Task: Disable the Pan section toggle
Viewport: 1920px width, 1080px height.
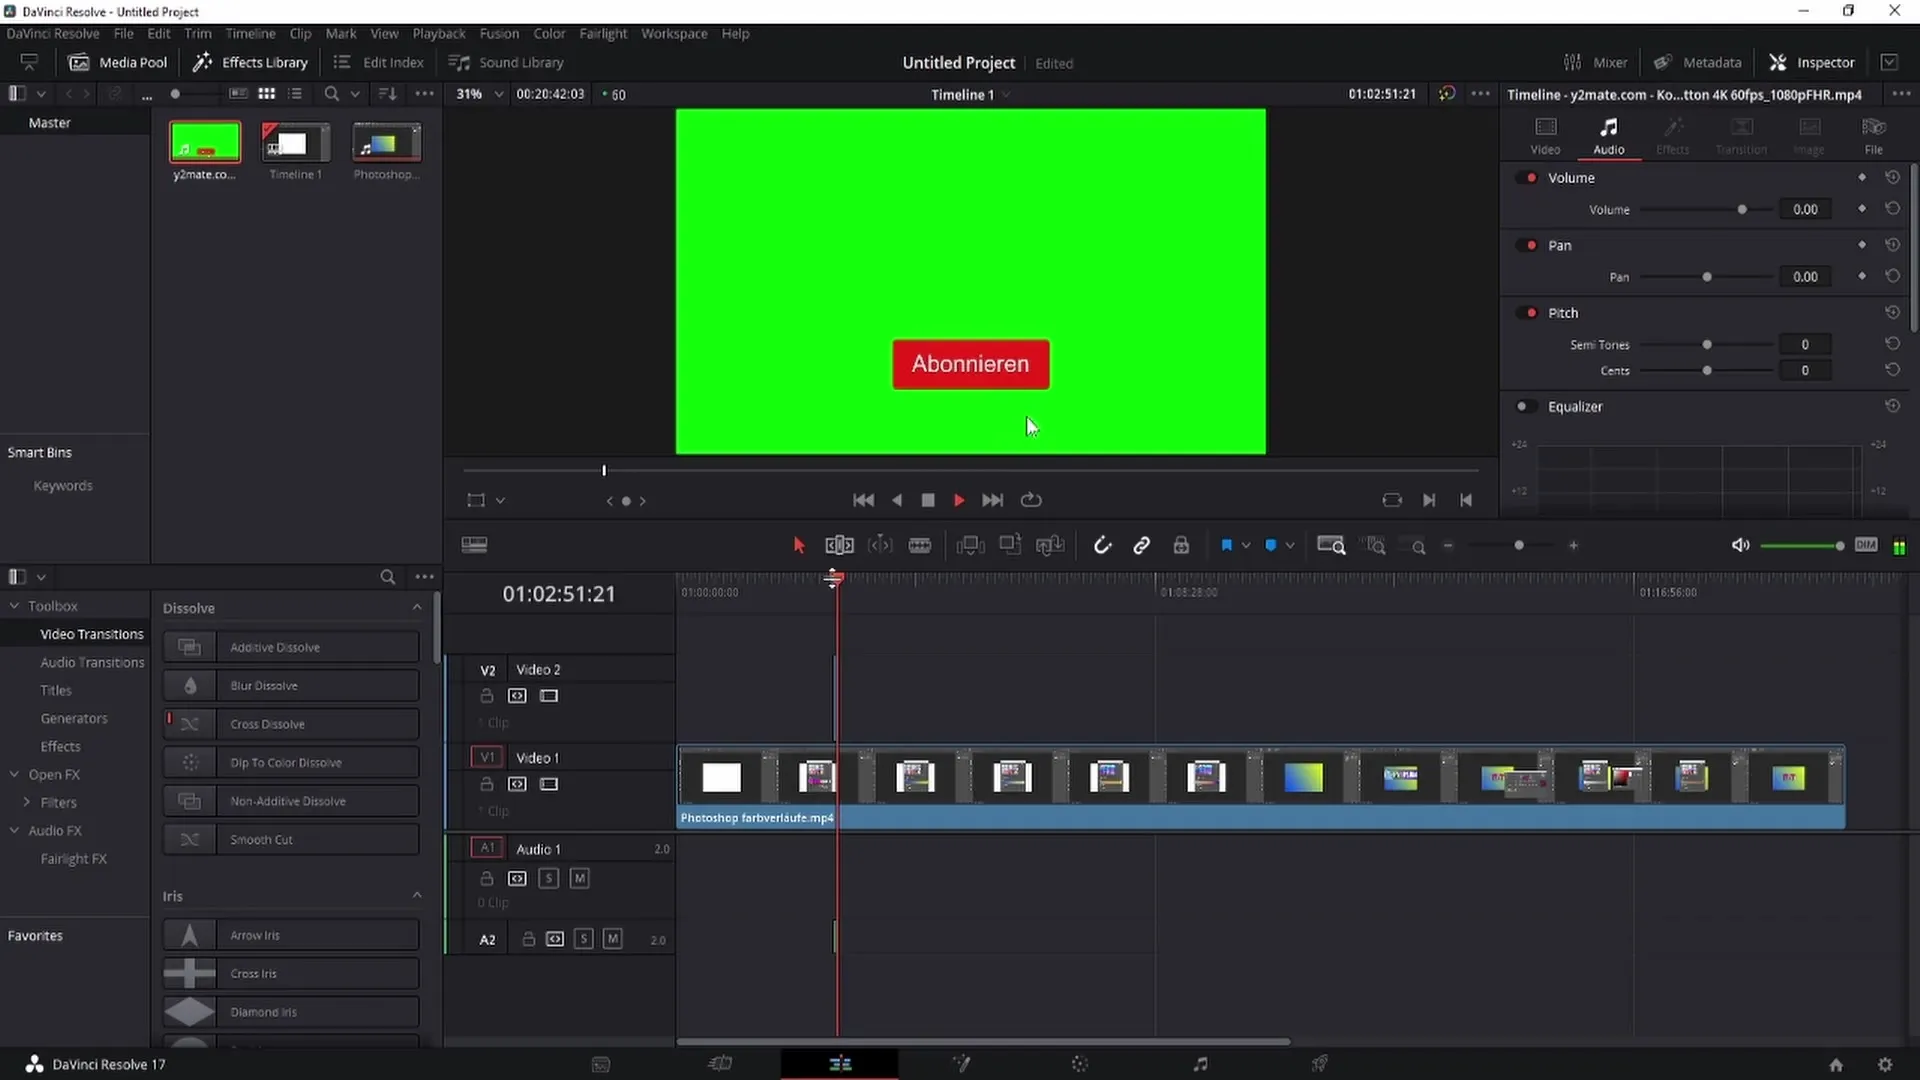Action: point(1527,246)
